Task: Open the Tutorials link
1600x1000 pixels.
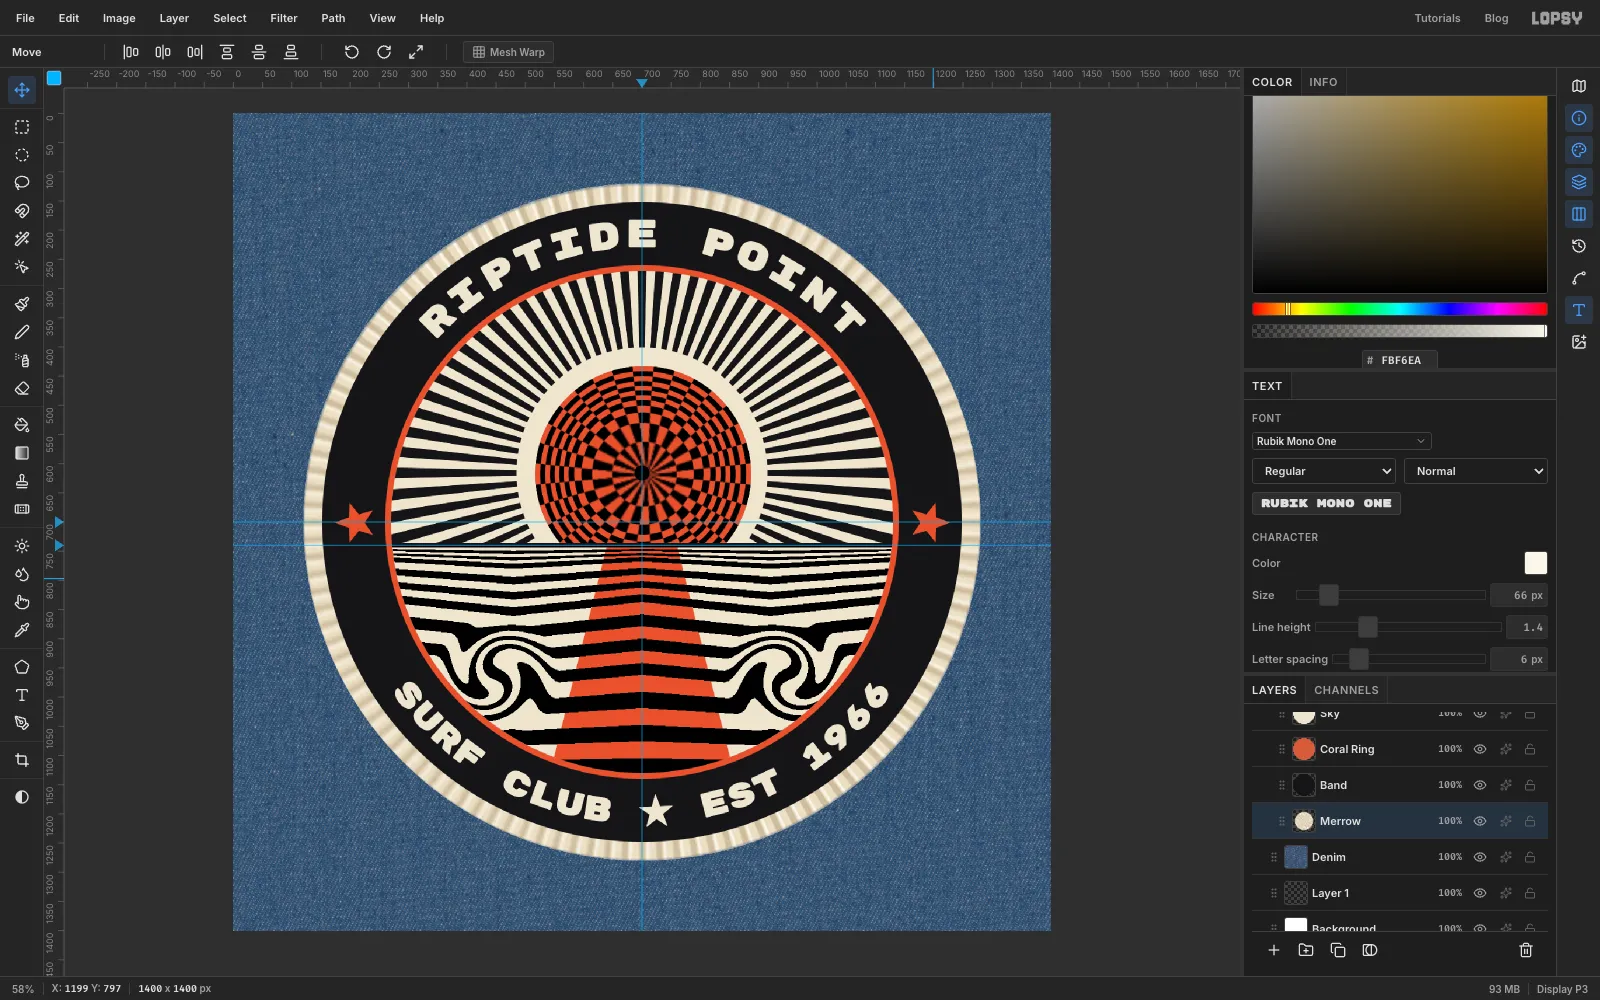Action: click(1437, 18)
